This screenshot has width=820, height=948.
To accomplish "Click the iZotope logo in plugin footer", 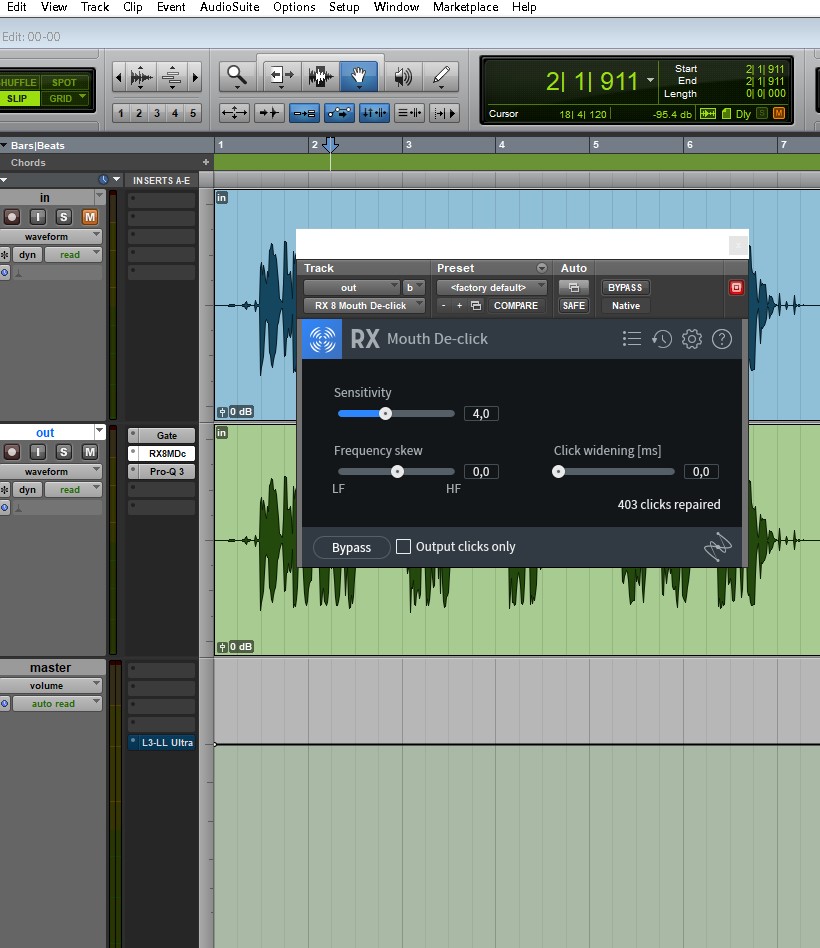I will (x=718, y=547).
